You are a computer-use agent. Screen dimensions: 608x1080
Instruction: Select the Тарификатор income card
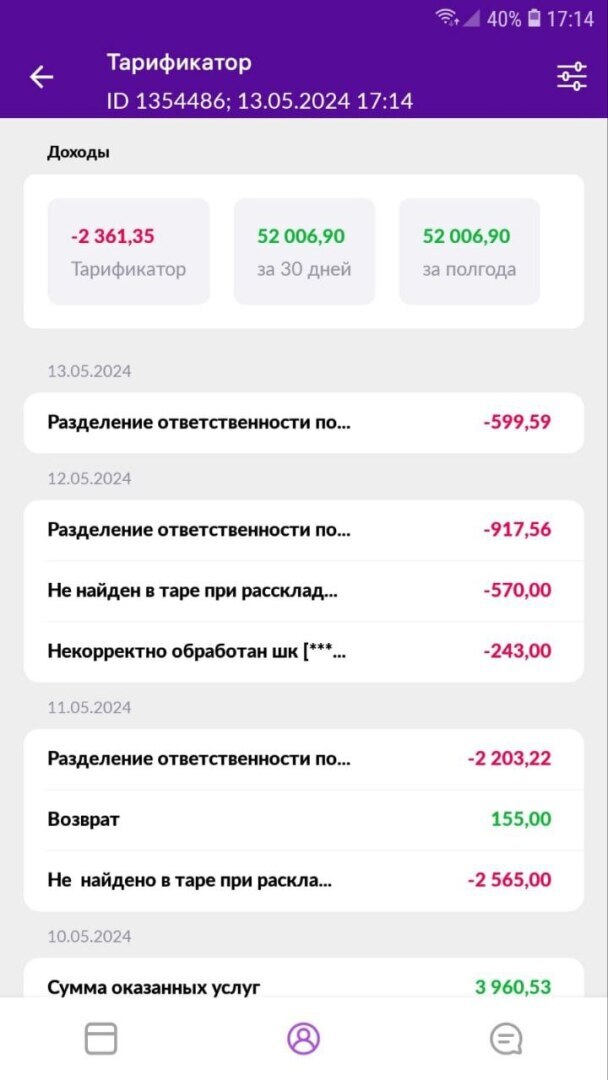(128, 251)
